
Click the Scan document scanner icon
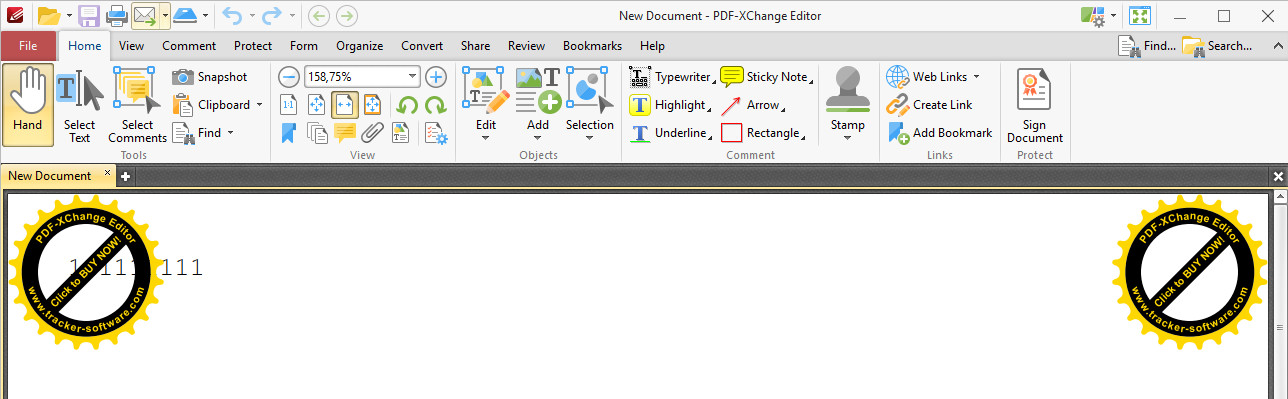185,15
